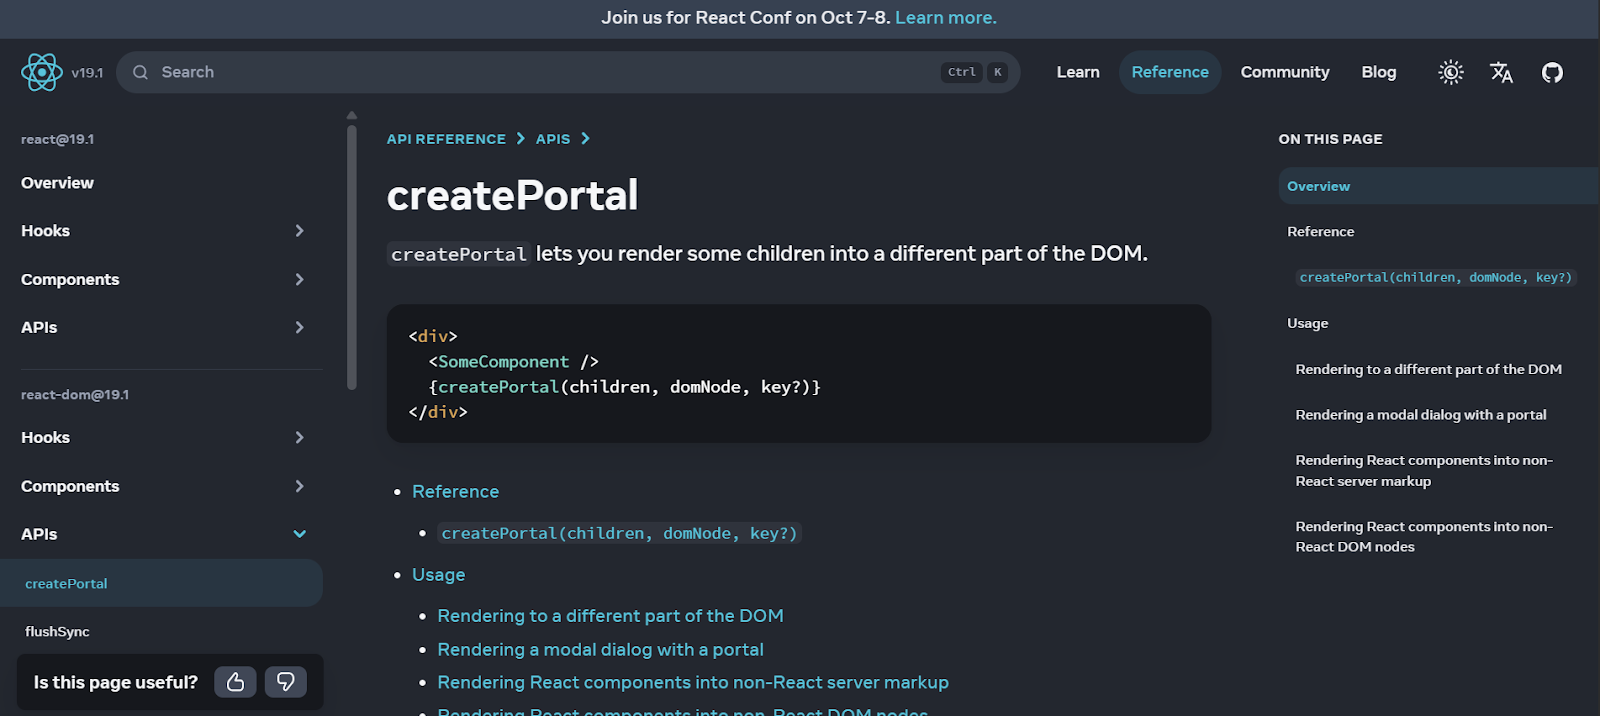Open 'Rendering a modal dialog with a portal' link

[600, 650]
